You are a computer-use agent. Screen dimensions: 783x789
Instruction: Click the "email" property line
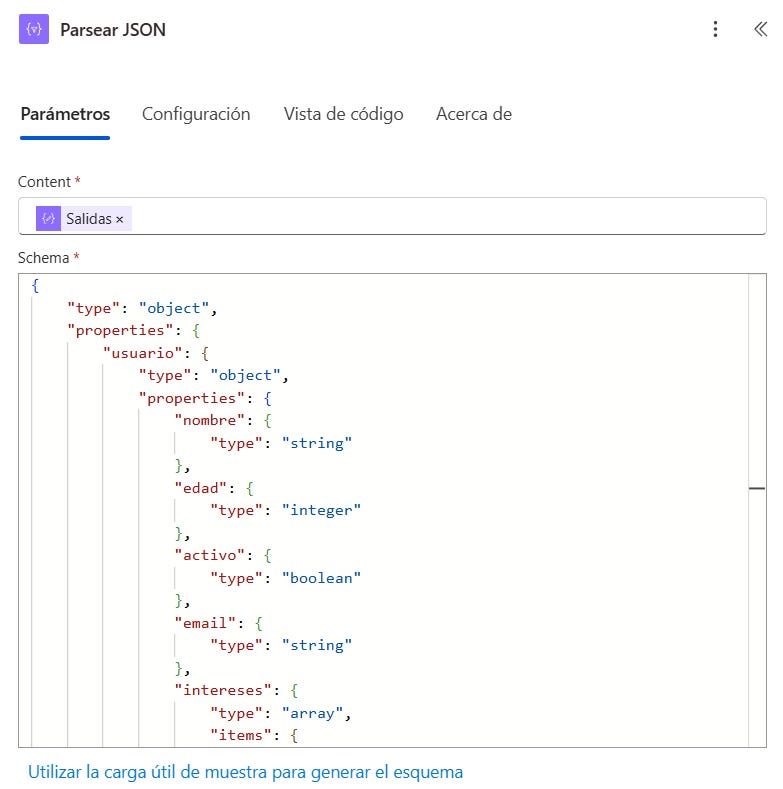(218, 623)
